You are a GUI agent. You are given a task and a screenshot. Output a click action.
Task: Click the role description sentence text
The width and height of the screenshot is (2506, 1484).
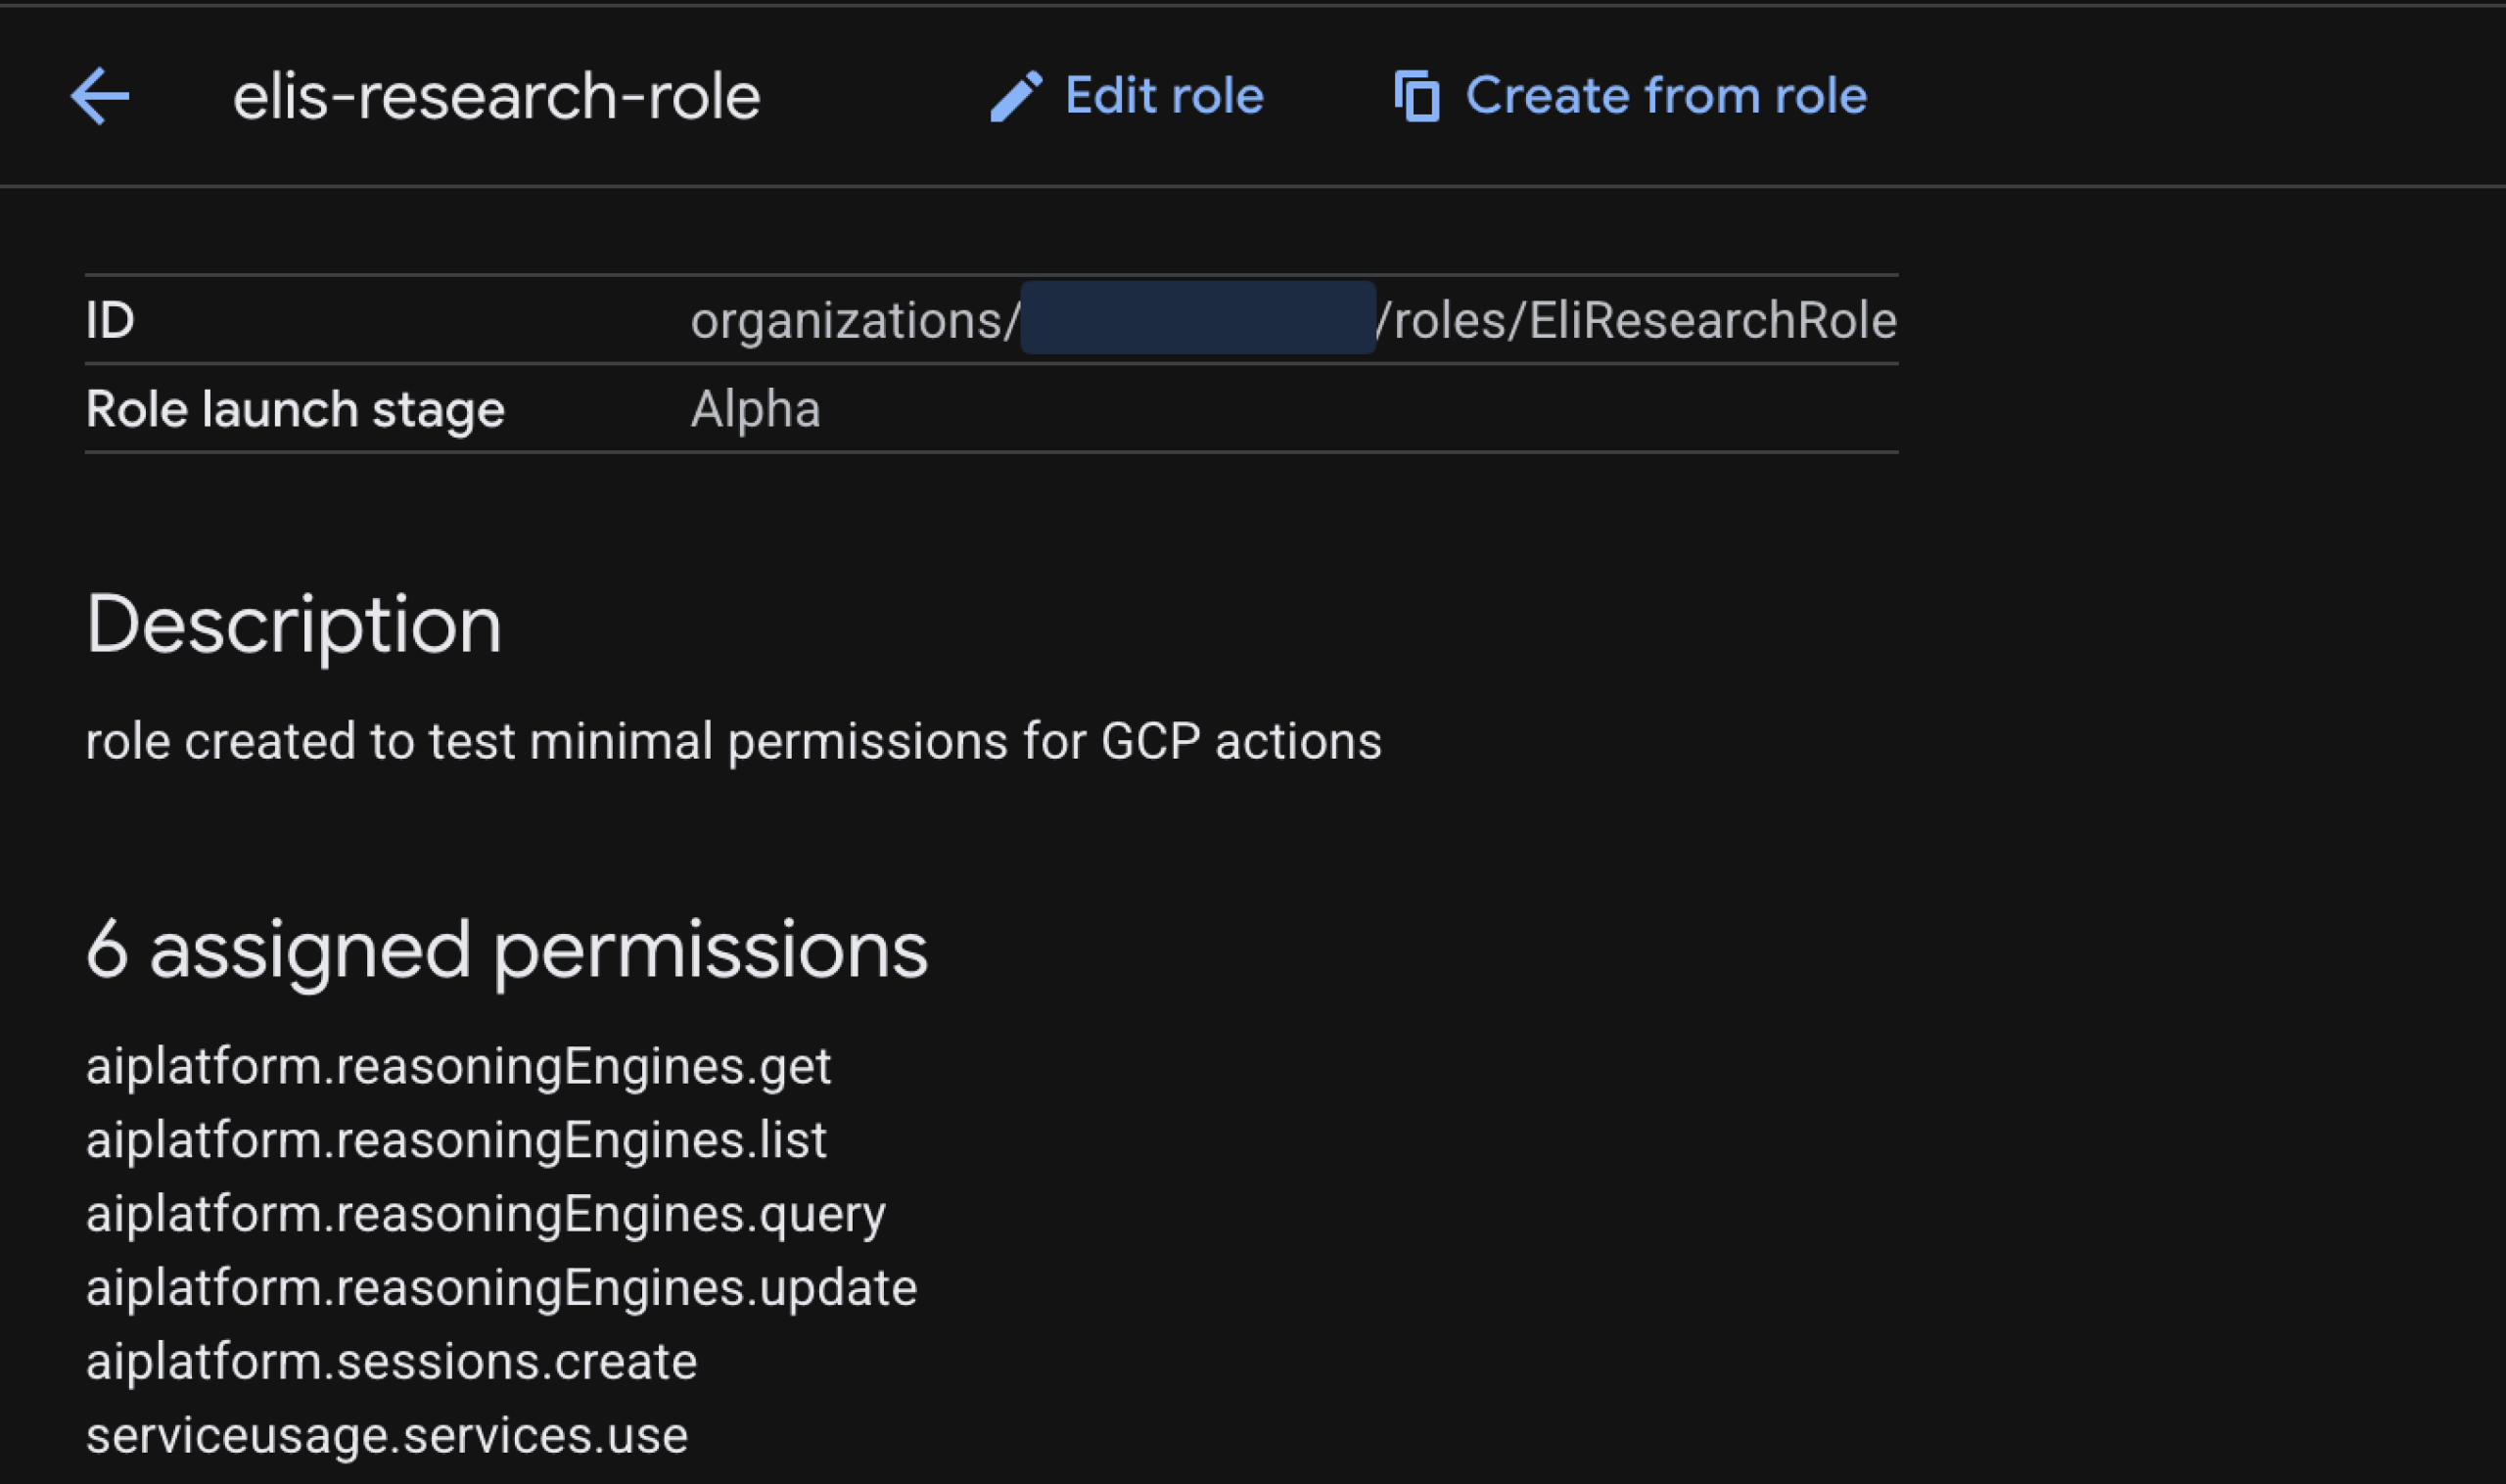pos(733,741)
